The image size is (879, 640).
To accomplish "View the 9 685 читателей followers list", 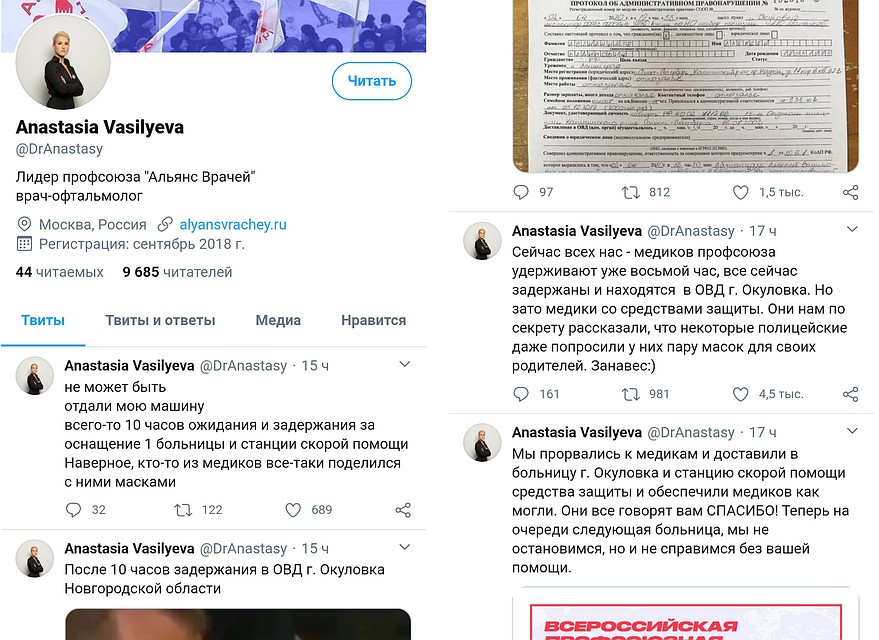I will tap(177, 272).
